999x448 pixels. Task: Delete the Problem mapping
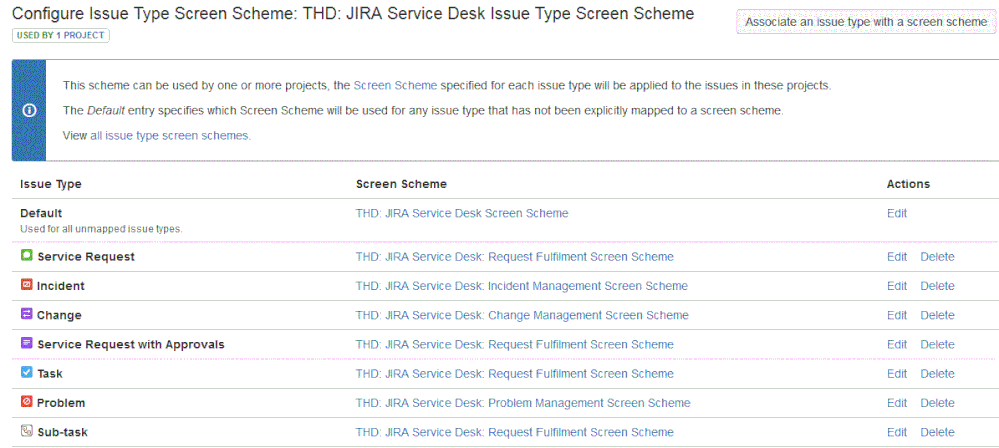click(937, 403)
